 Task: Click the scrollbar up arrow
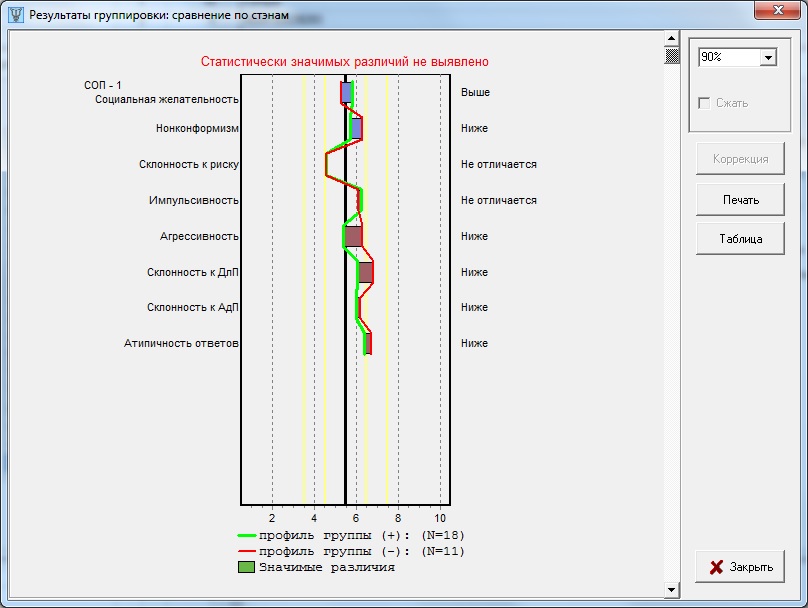coord(672,39)
